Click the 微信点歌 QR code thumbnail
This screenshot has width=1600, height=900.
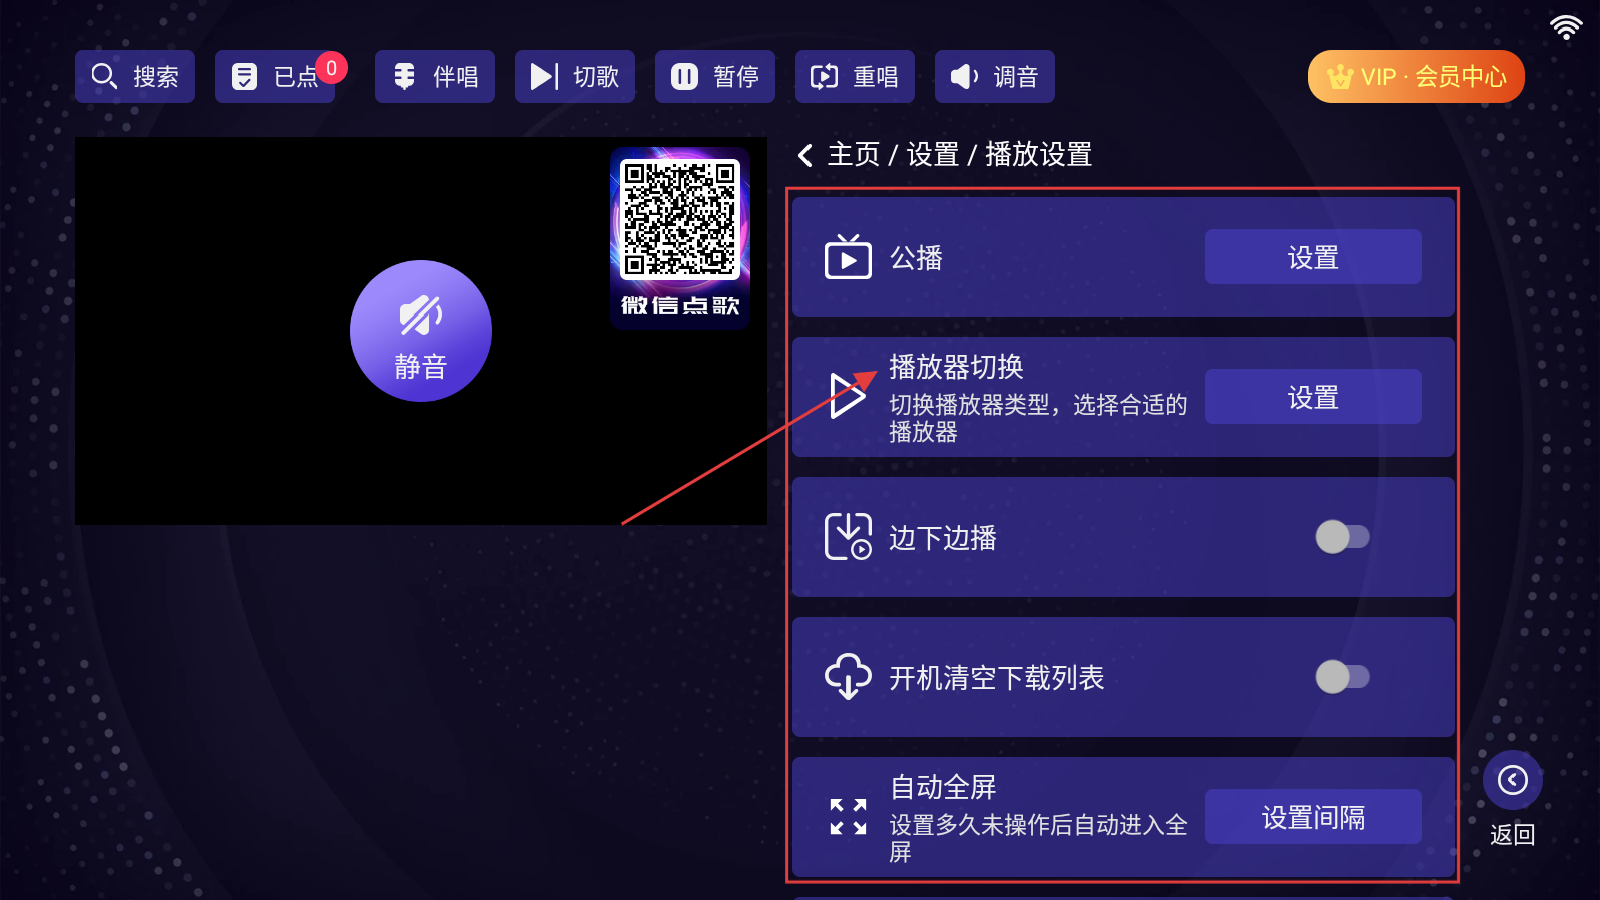pyautogui.click(x=680, y=238)
